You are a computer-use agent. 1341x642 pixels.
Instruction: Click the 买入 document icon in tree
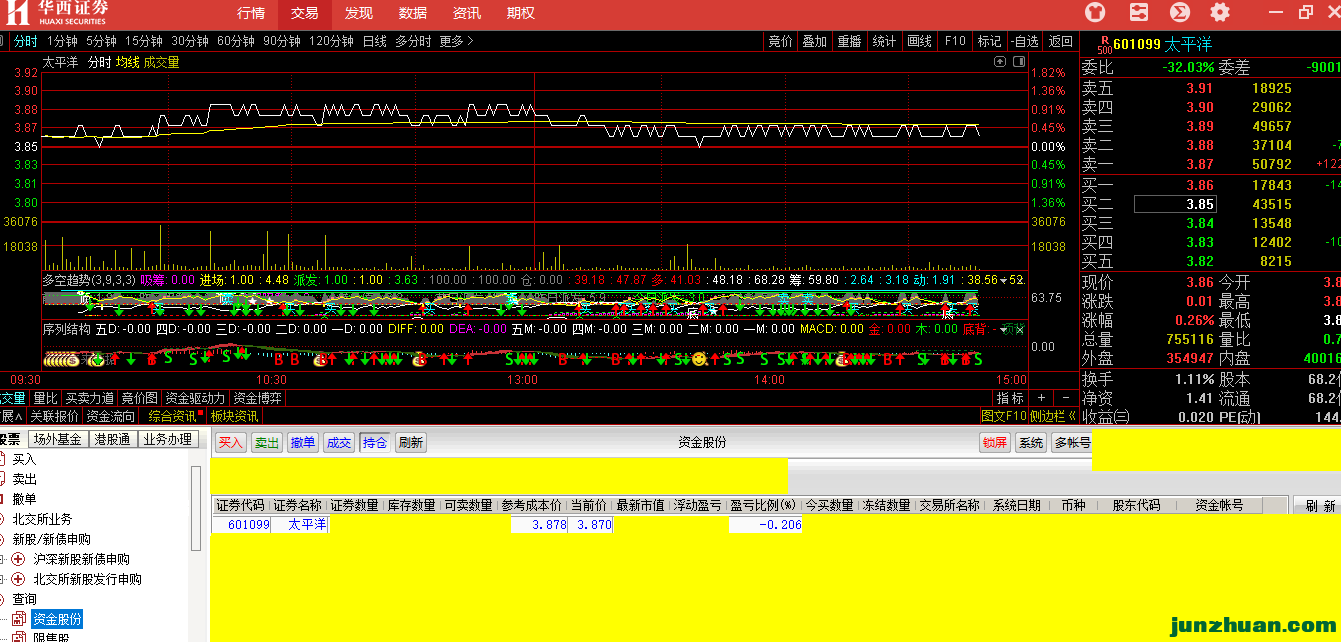point(4,459)
